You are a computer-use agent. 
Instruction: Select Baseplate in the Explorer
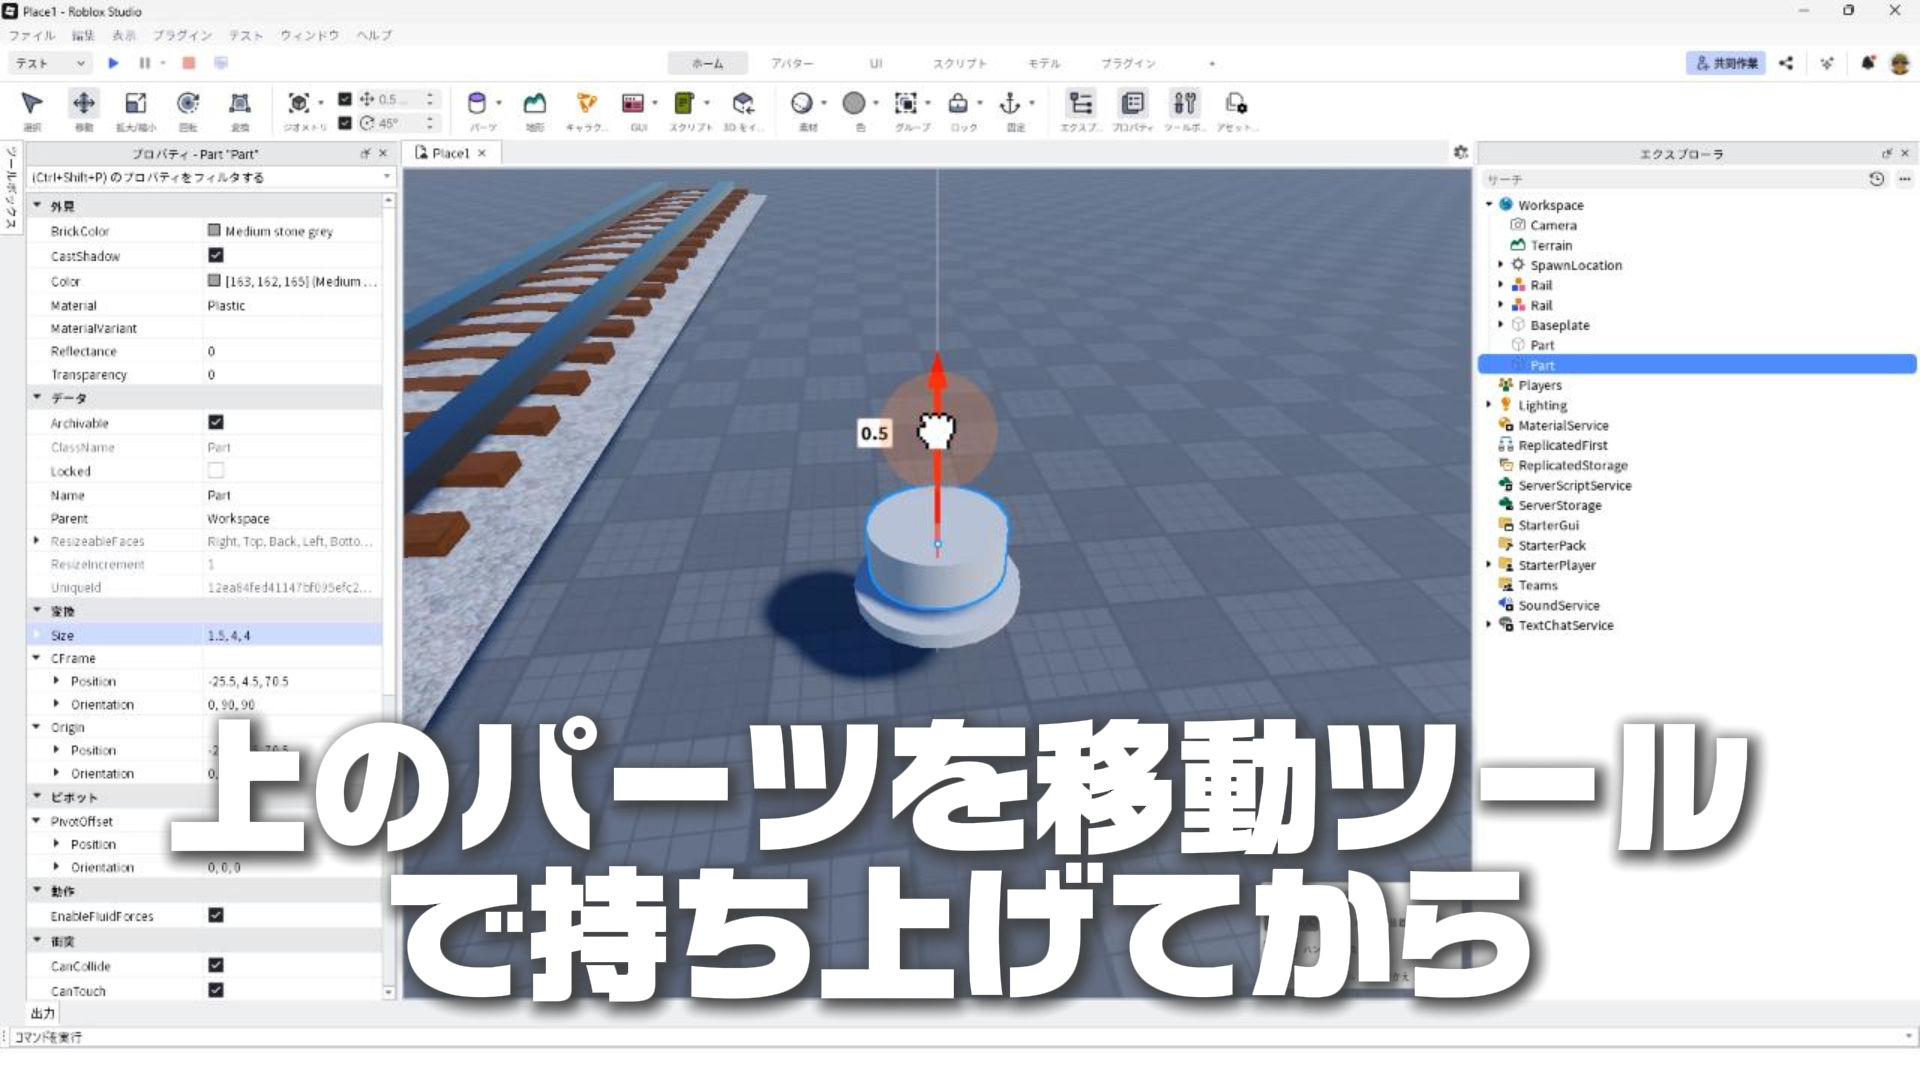1559,325
